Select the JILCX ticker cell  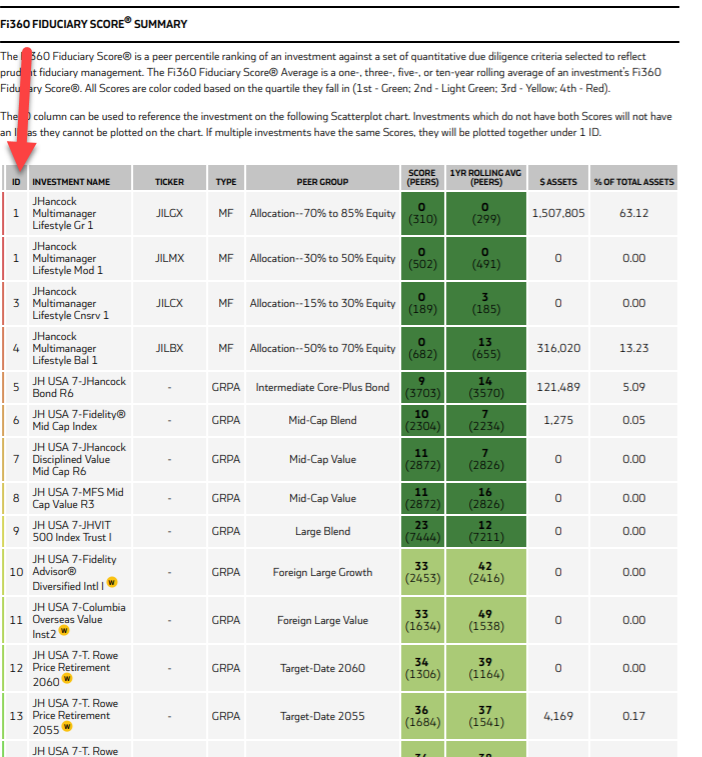169,303
